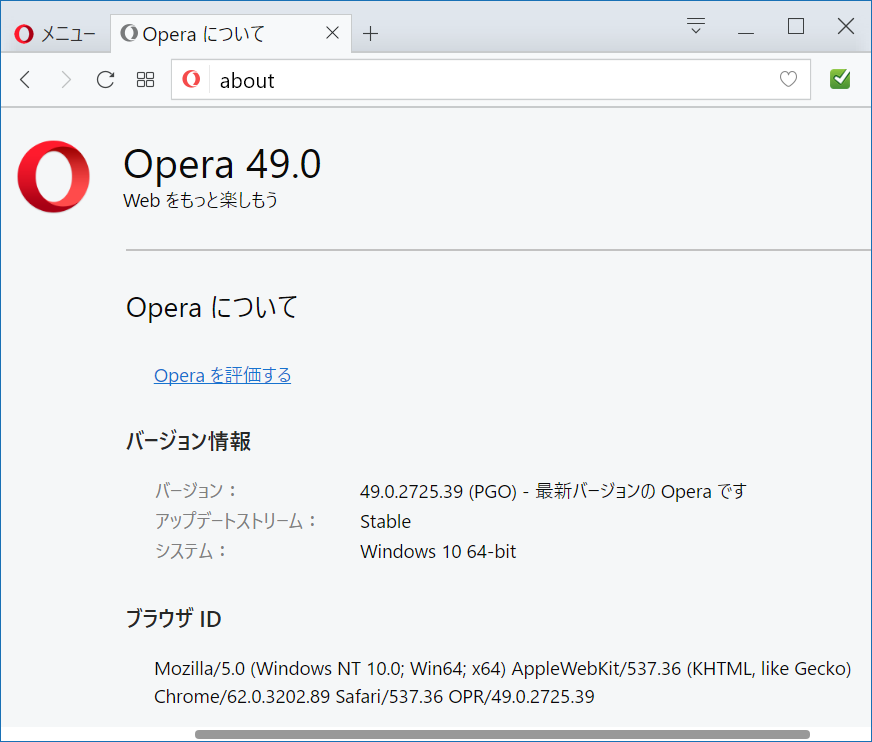Viewport: 872px width, 742px height.
Task: Click the バージョン情報 heading
Action: coord(189,441)
